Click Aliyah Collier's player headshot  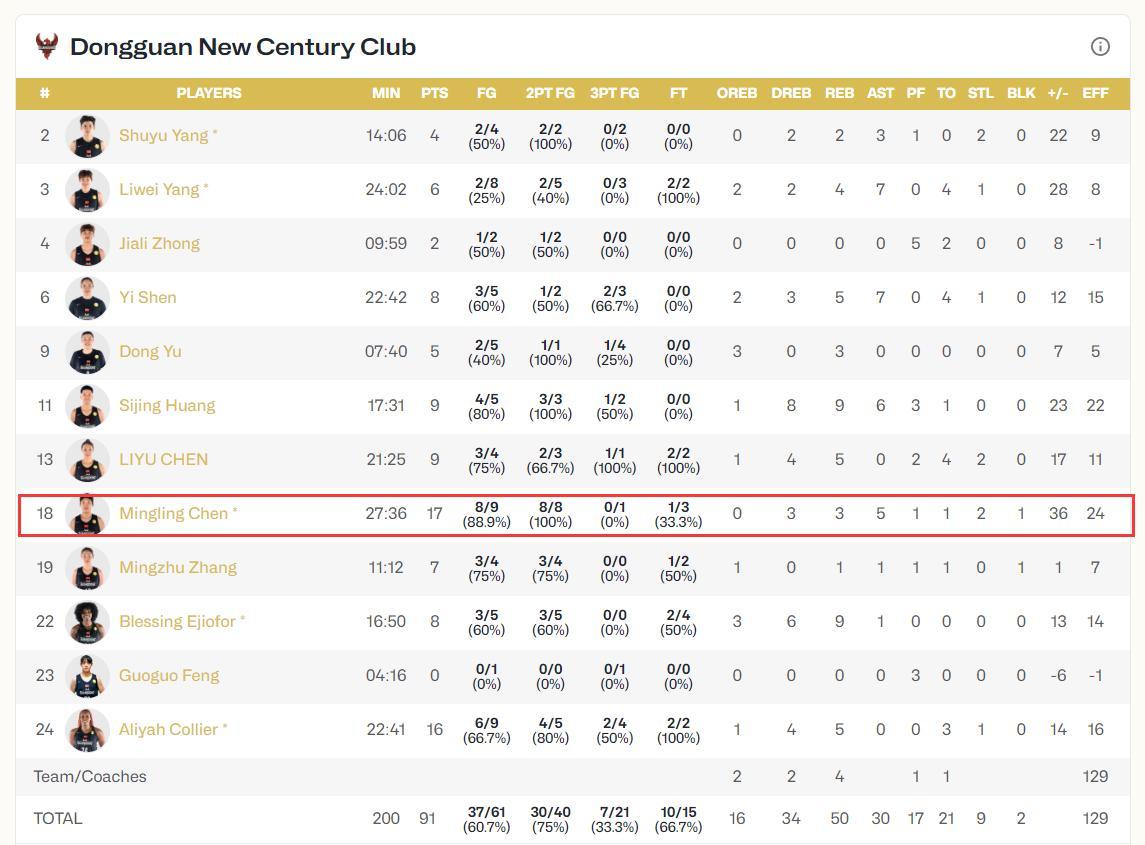(87, 730)
